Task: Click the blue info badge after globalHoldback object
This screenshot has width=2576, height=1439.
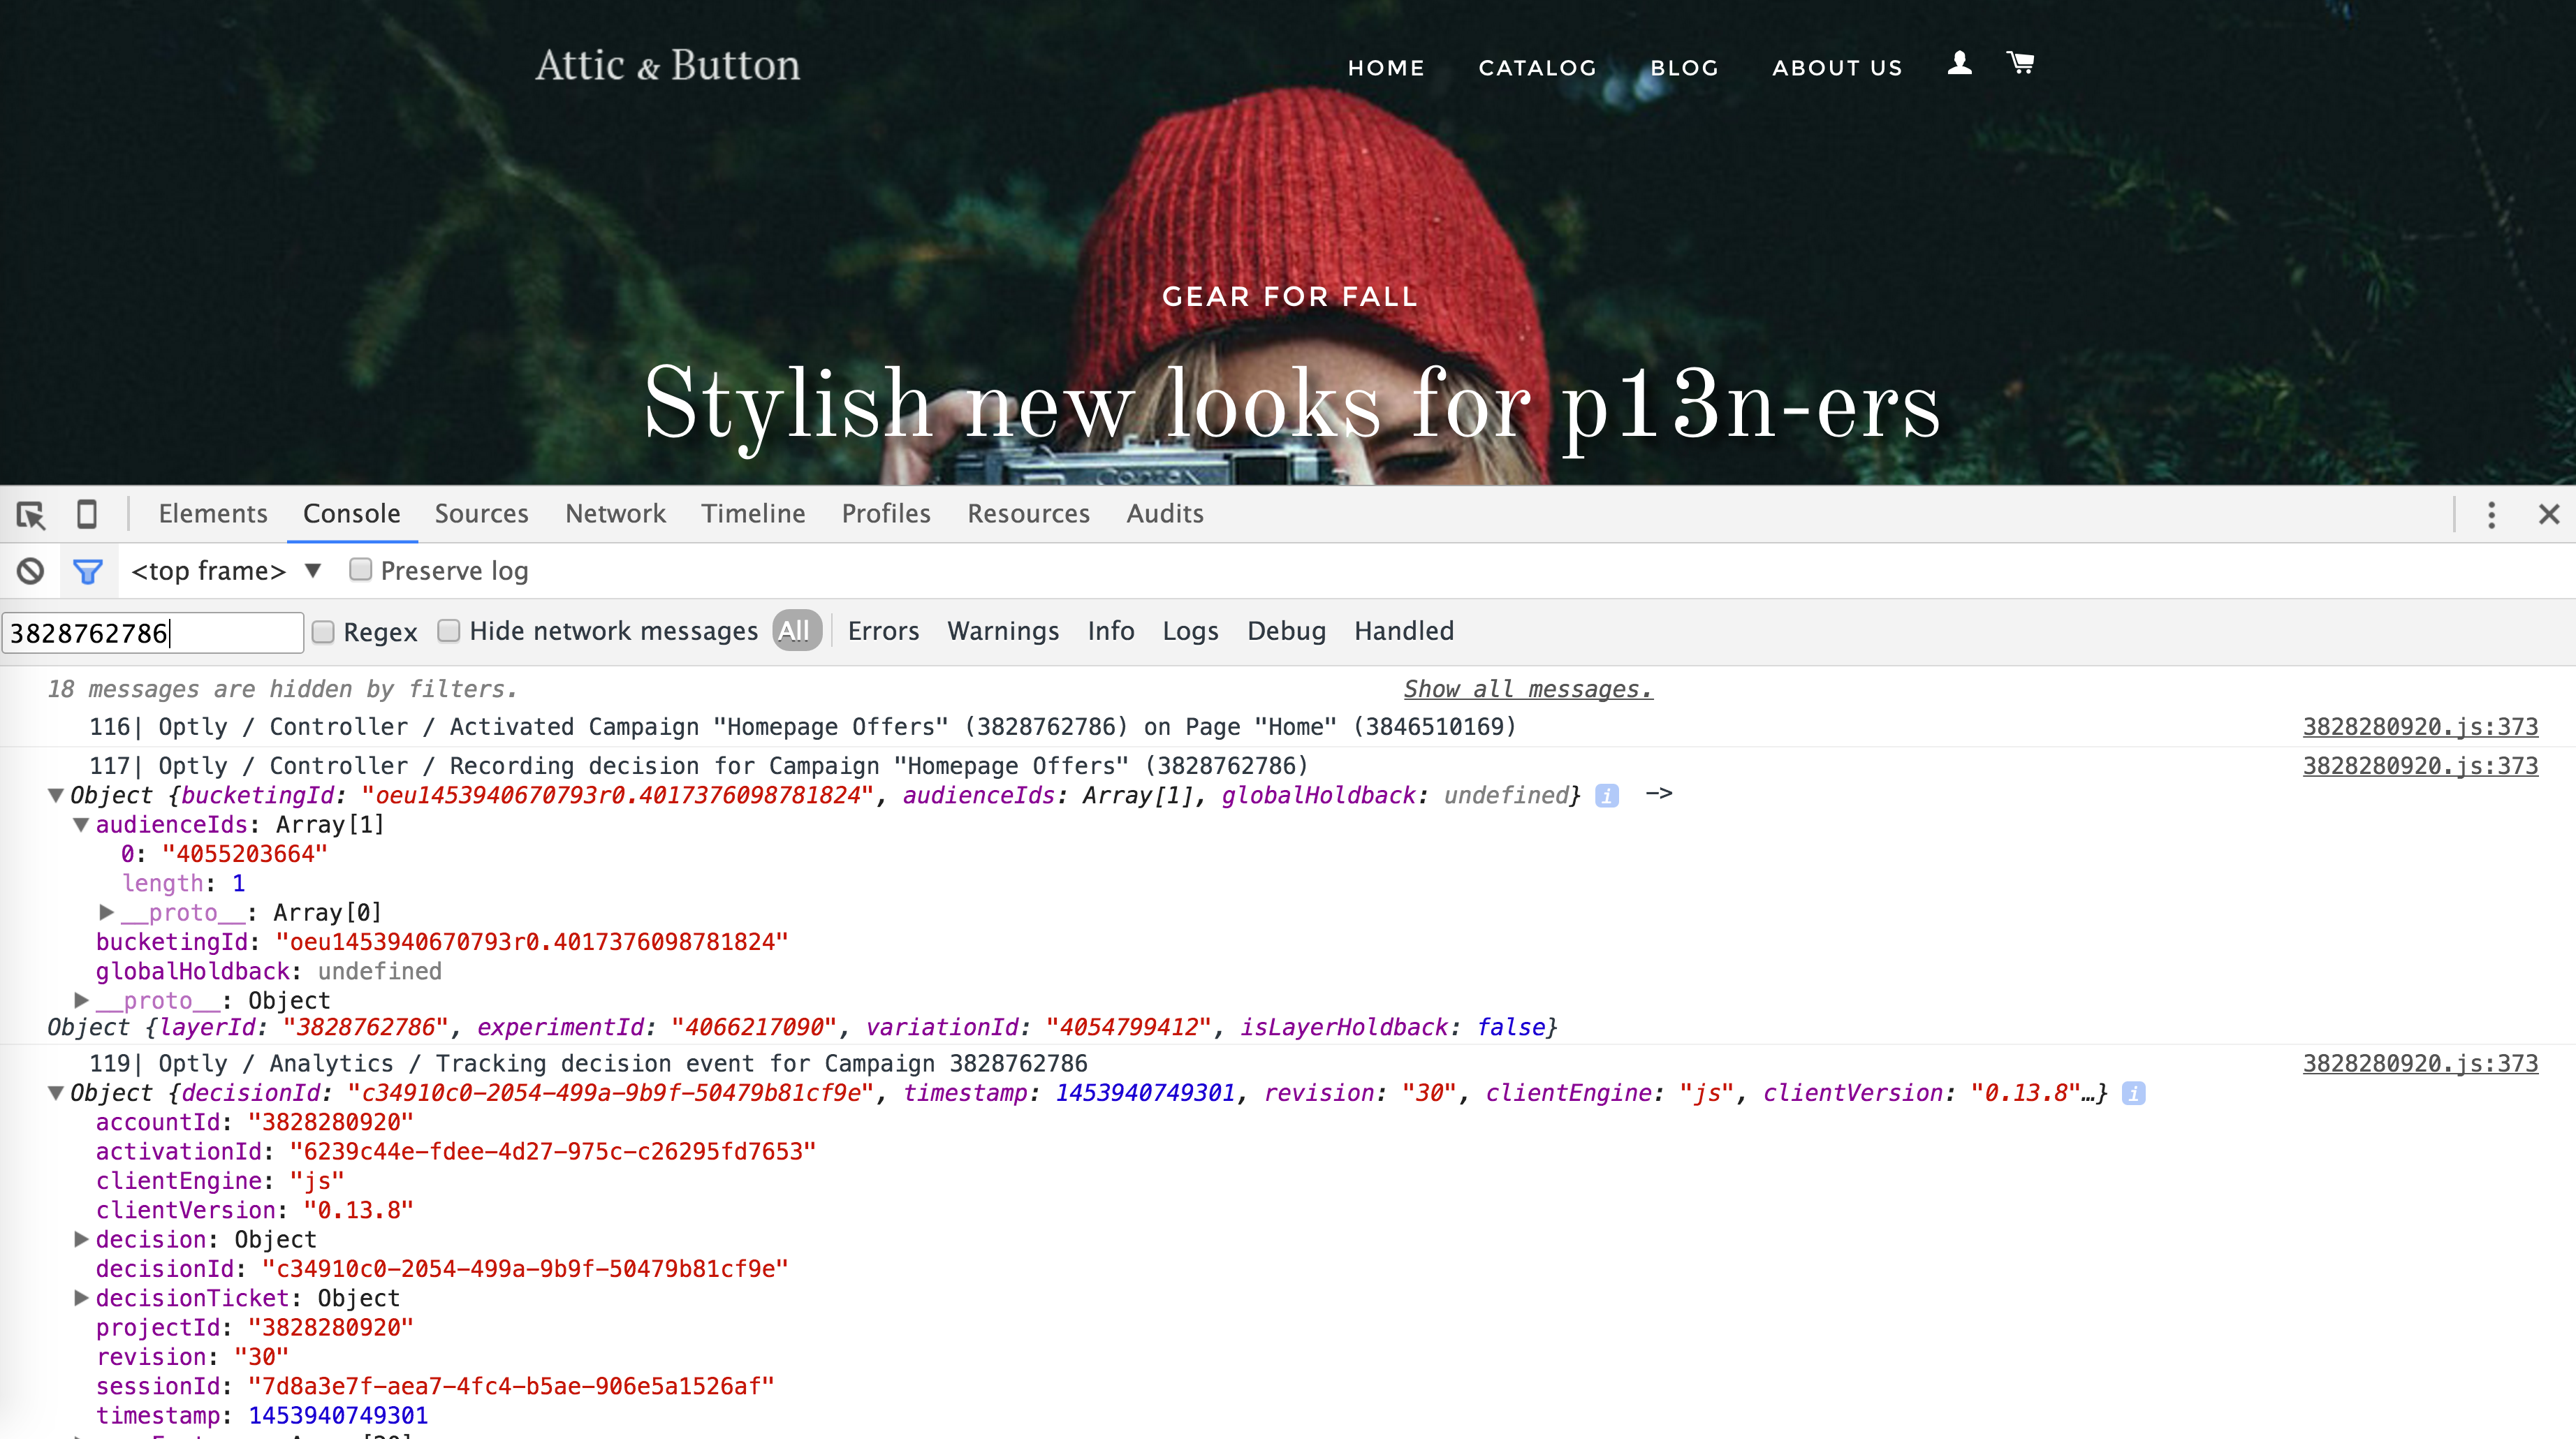Action: tap(1606, 795)
